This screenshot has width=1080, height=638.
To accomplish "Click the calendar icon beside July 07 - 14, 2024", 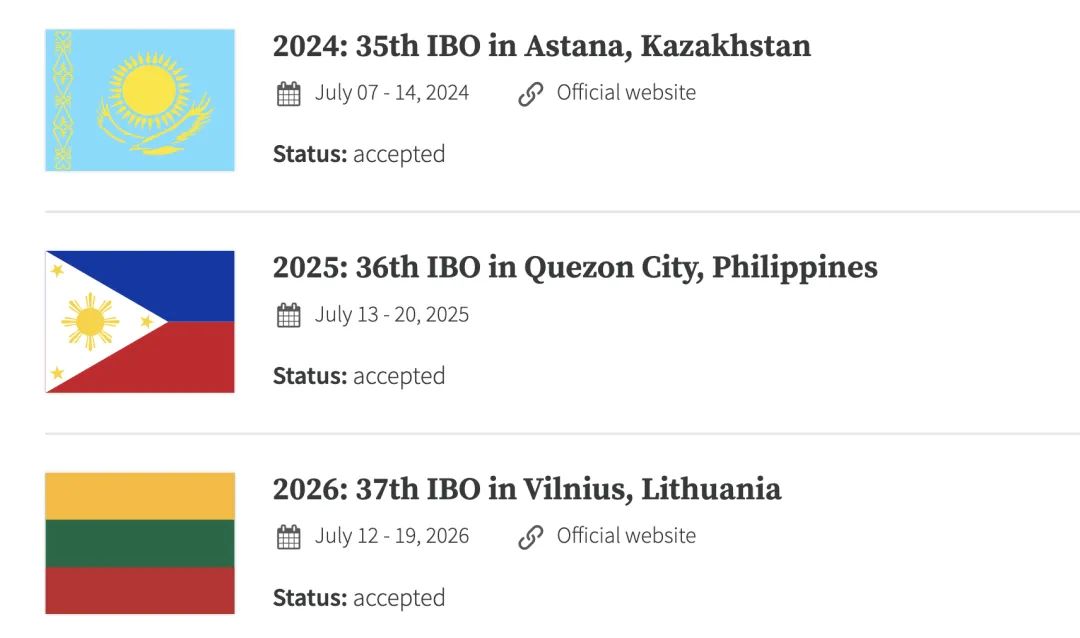I will [289, 94].
